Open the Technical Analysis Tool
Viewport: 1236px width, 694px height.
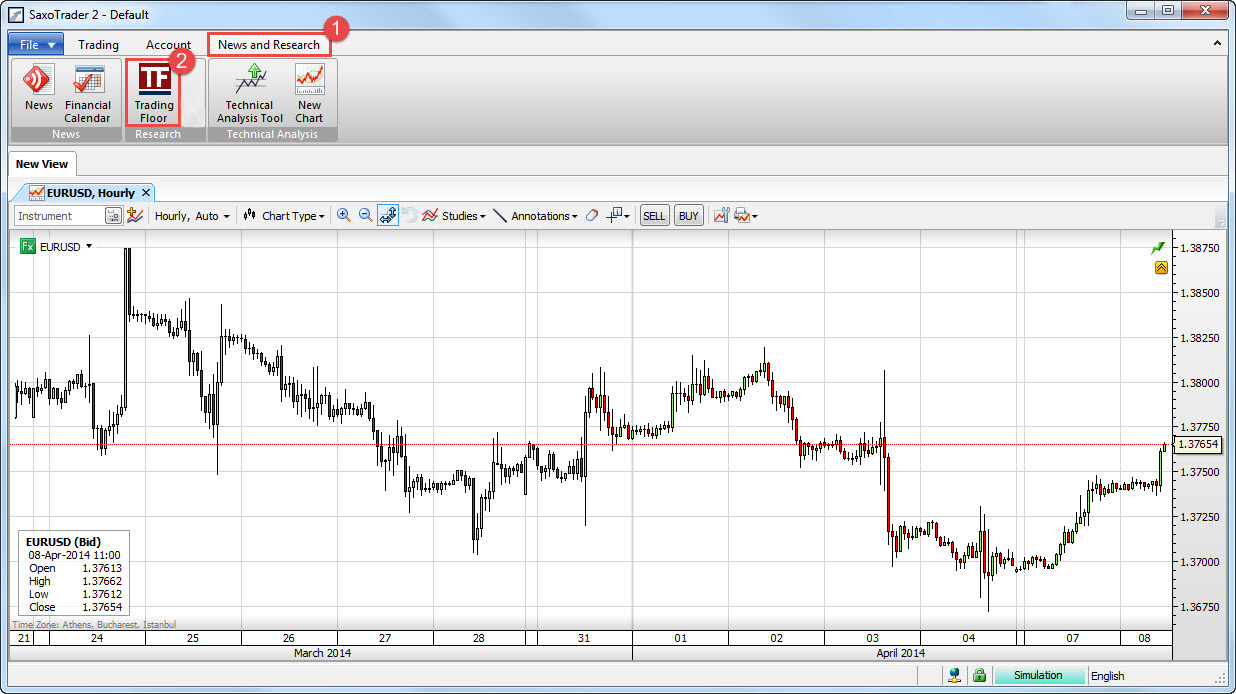(250, 93)
